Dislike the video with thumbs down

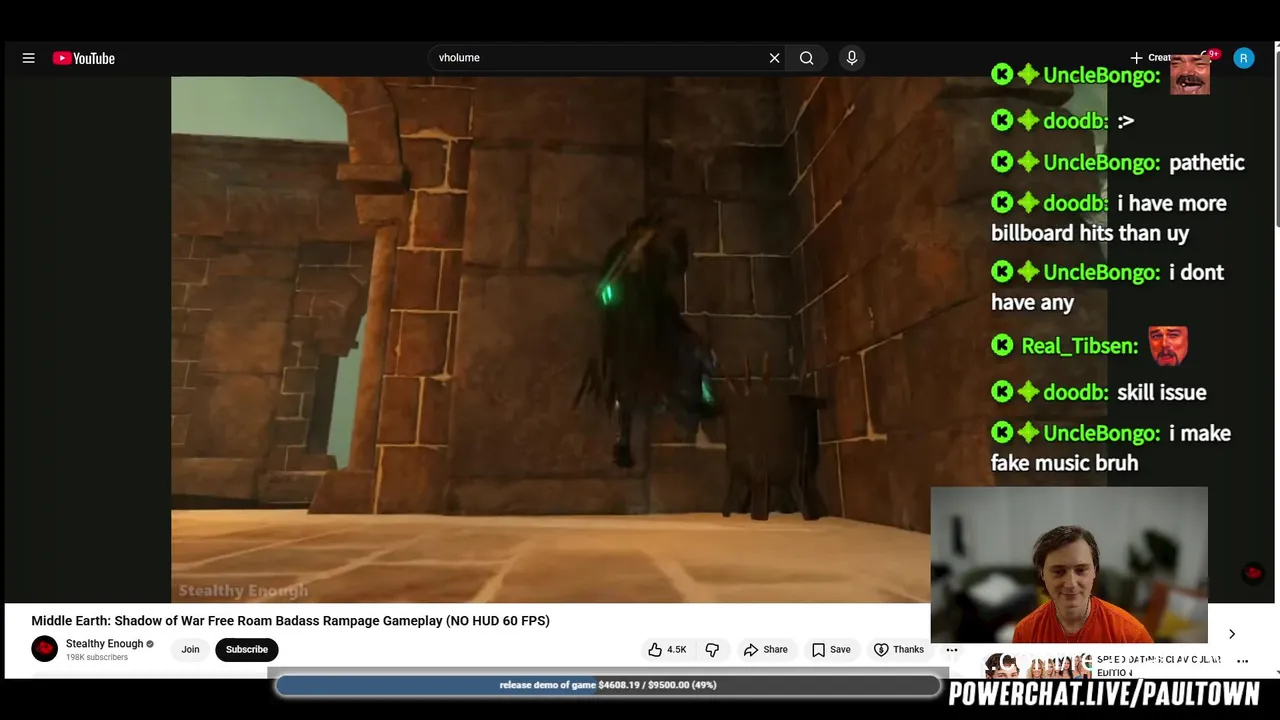pyautogui.click(x=712, y=650)
